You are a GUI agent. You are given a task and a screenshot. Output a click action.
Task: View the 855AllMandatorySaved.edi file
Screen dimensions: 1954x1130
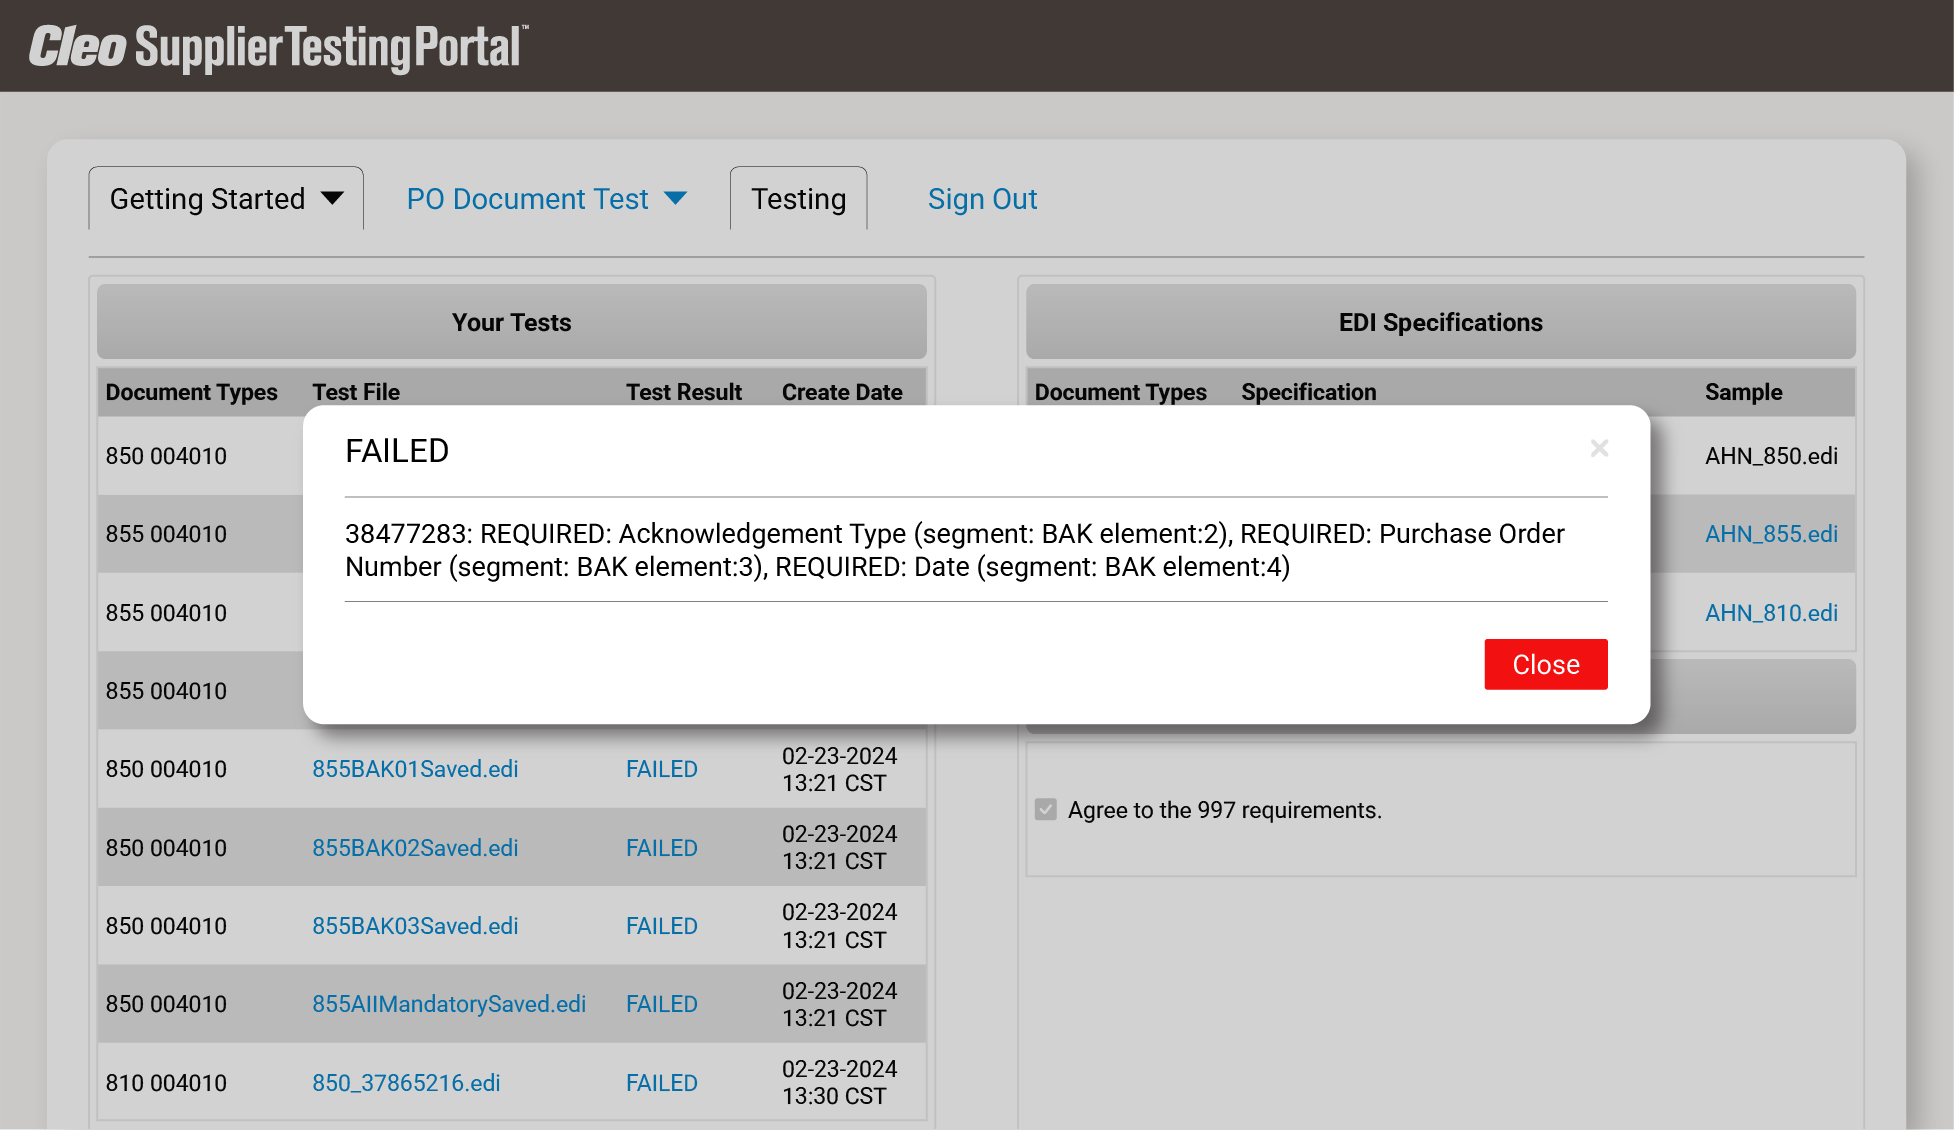pos(449,1004)
